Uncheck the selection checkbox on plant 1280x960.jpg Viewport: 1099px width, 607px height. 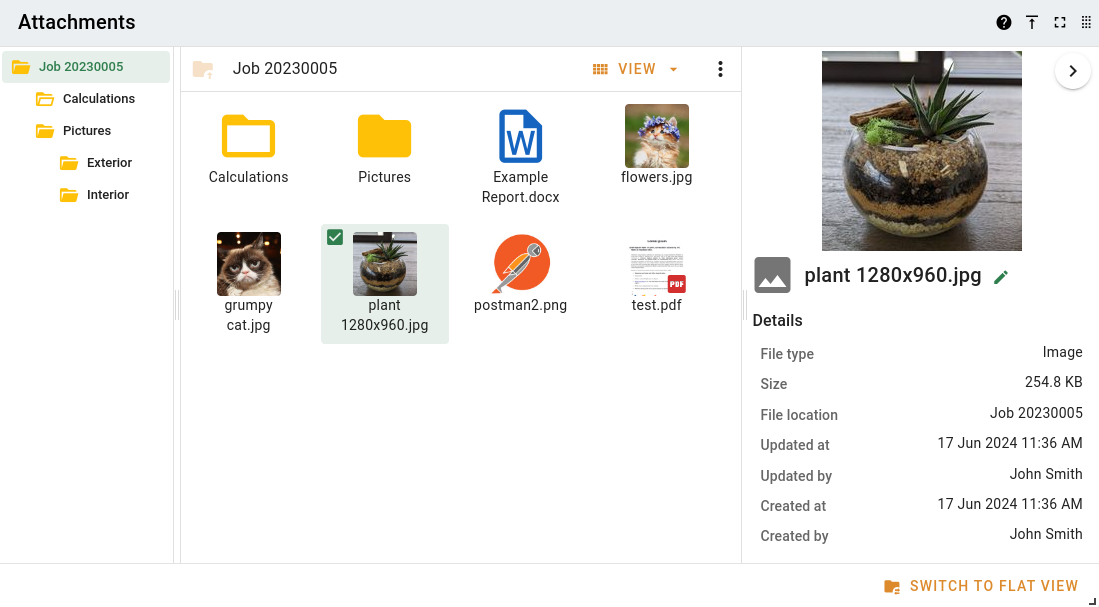pyautogui.click(x=334, y=237)
